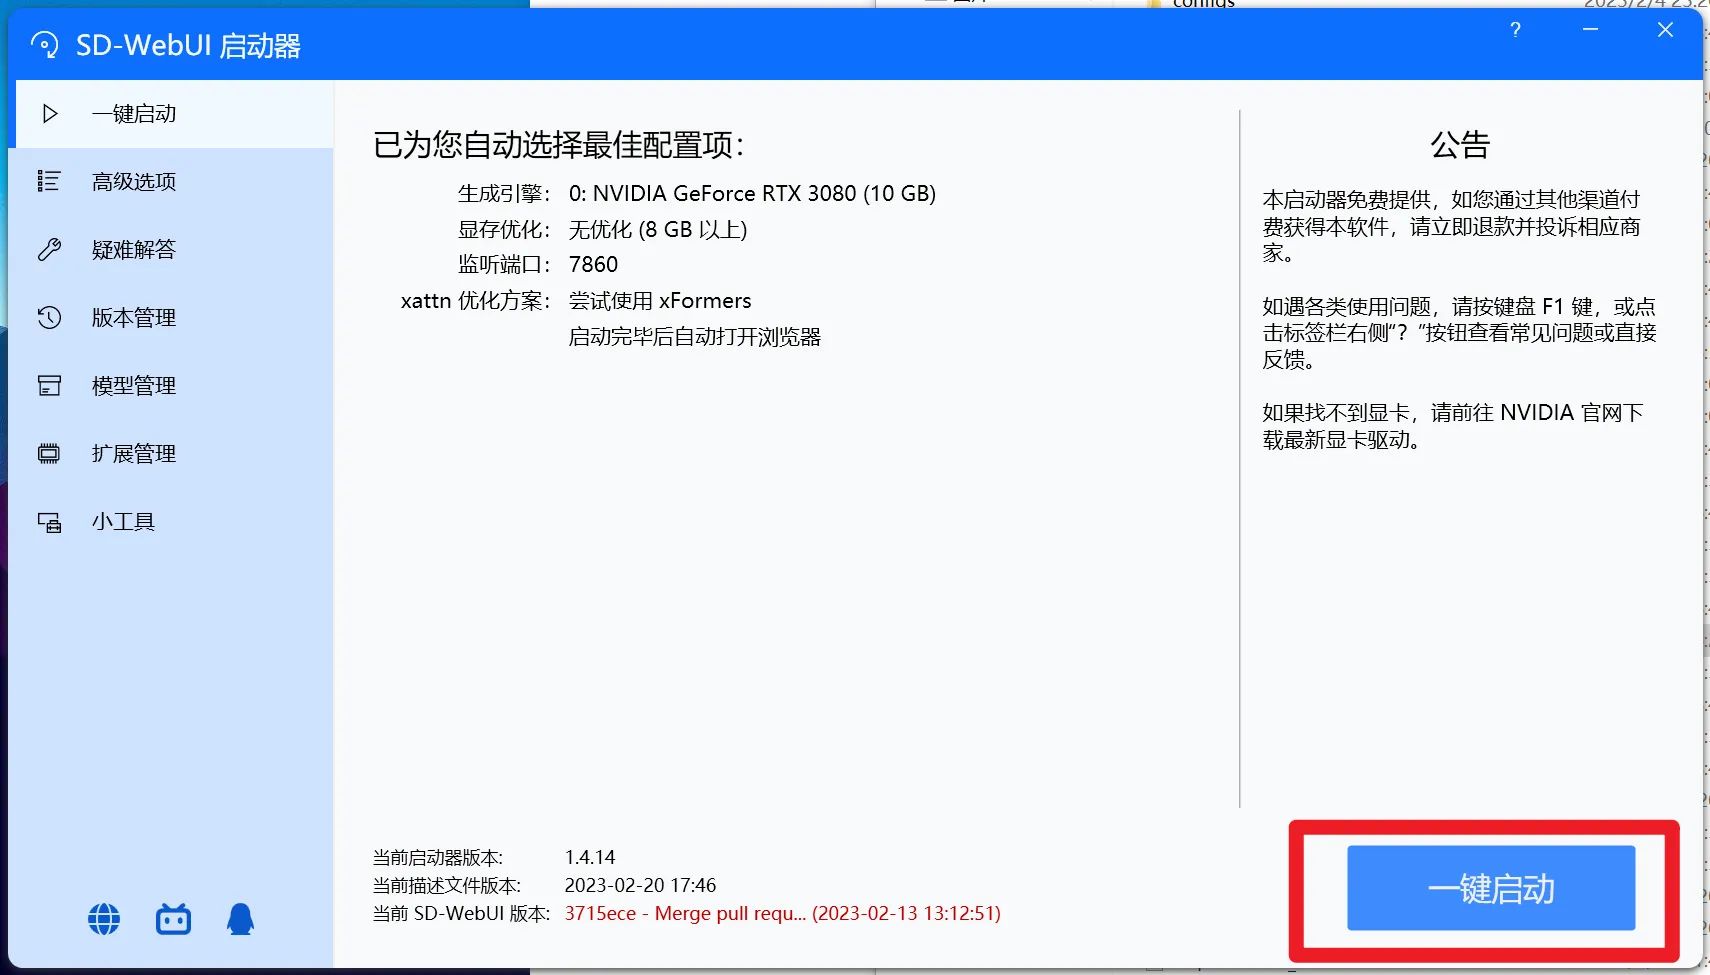This screenshot has height=975, width=1710.
Task: Click the text 启动完毕后自动打开浏览器
Action: pyautogui.click(x=695, y=336)
